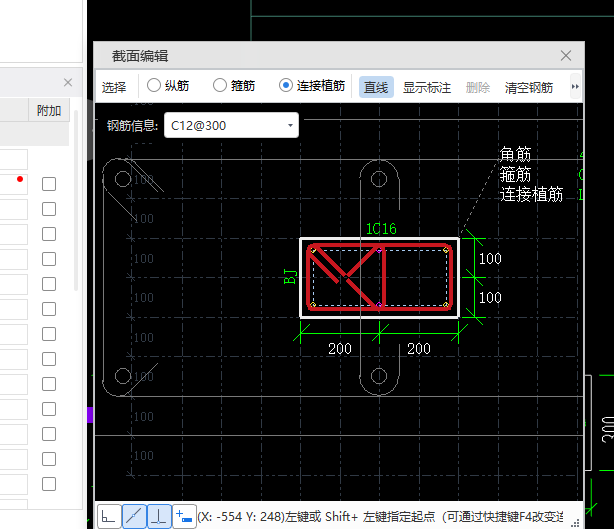Viewport: 614px width, 529px height.
Task: Click the 附加 column header
Action: 49,110
